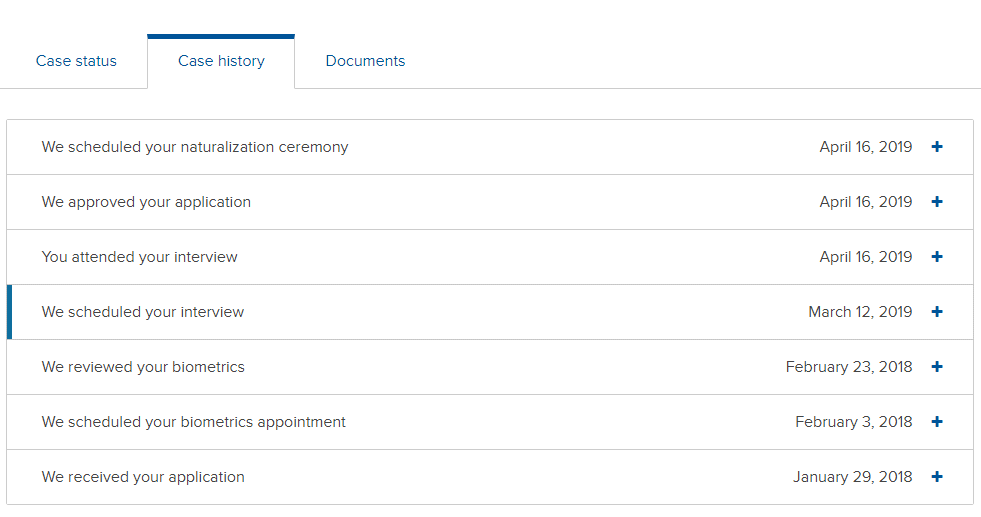Viewport: 981px width, 517px height.
Task: Expand plus icon for reviewed biometrics entry
Action: click(937, 367)
